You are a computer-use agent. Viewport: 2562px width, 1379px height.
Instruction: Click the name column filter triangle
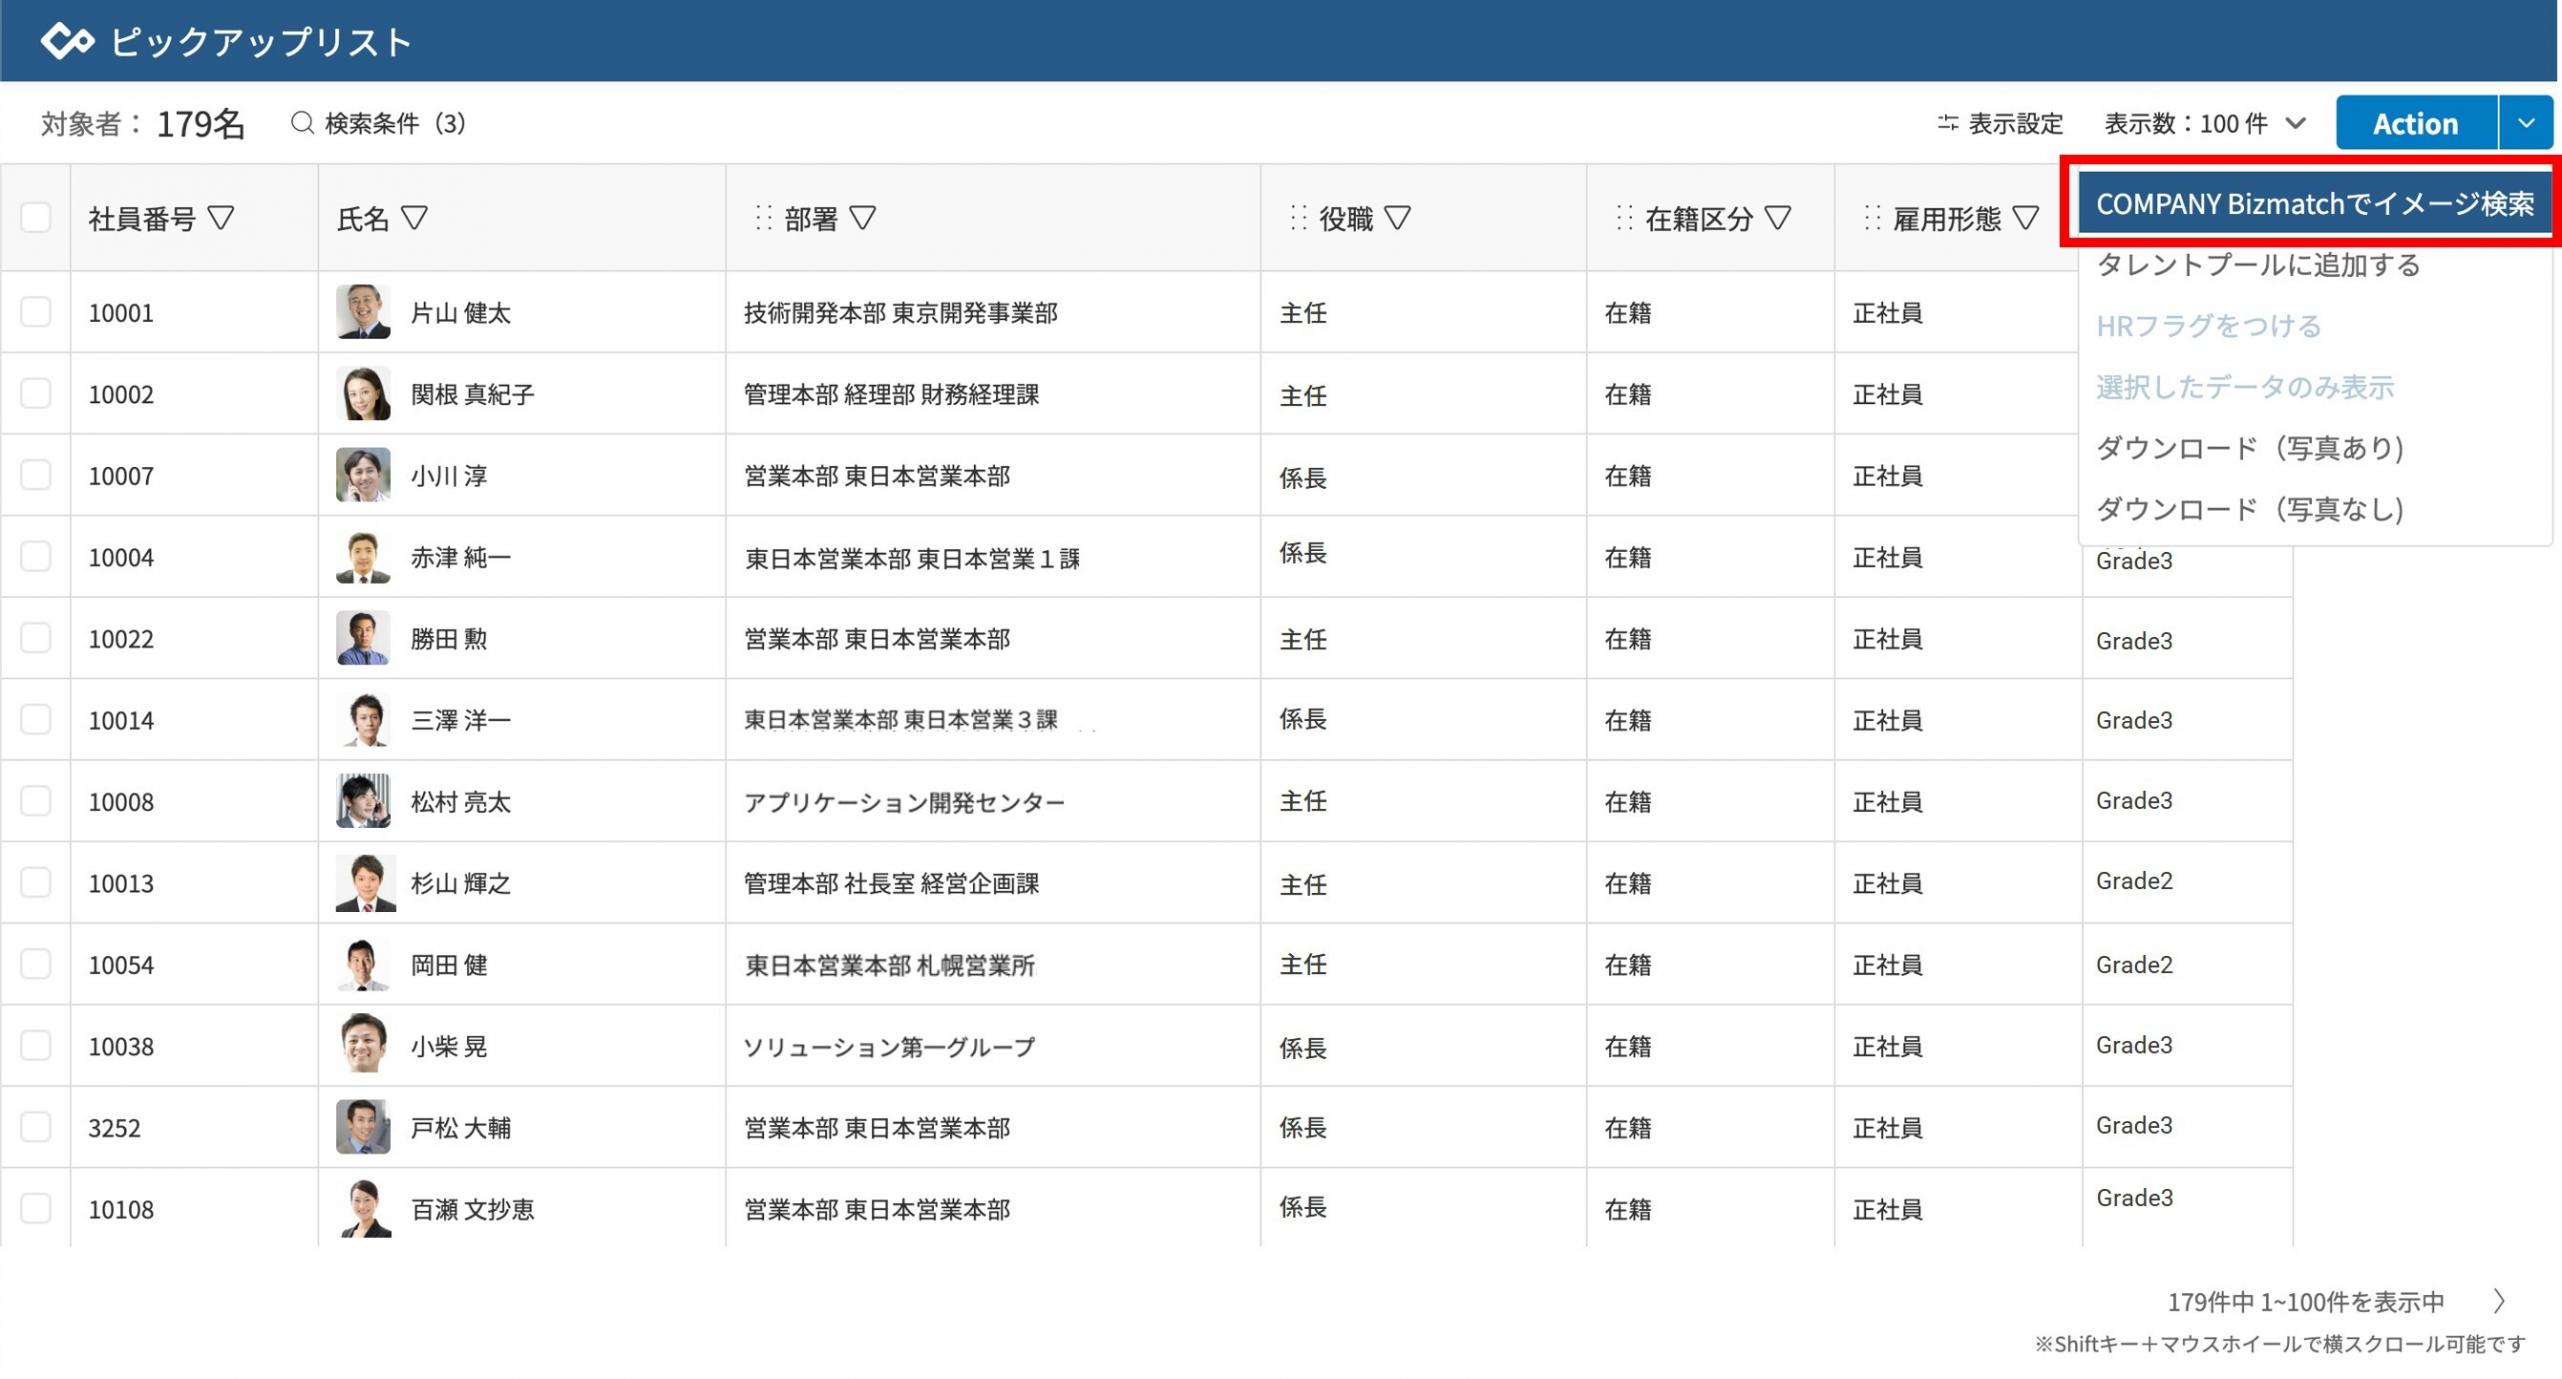tap(414, 218)
